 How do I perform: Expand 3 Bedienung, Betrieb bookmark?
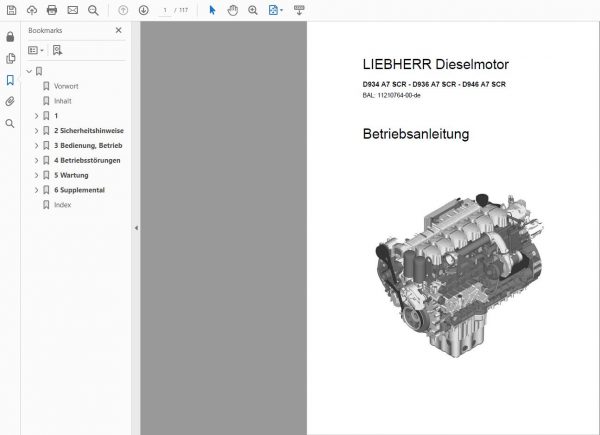point(36,145)
